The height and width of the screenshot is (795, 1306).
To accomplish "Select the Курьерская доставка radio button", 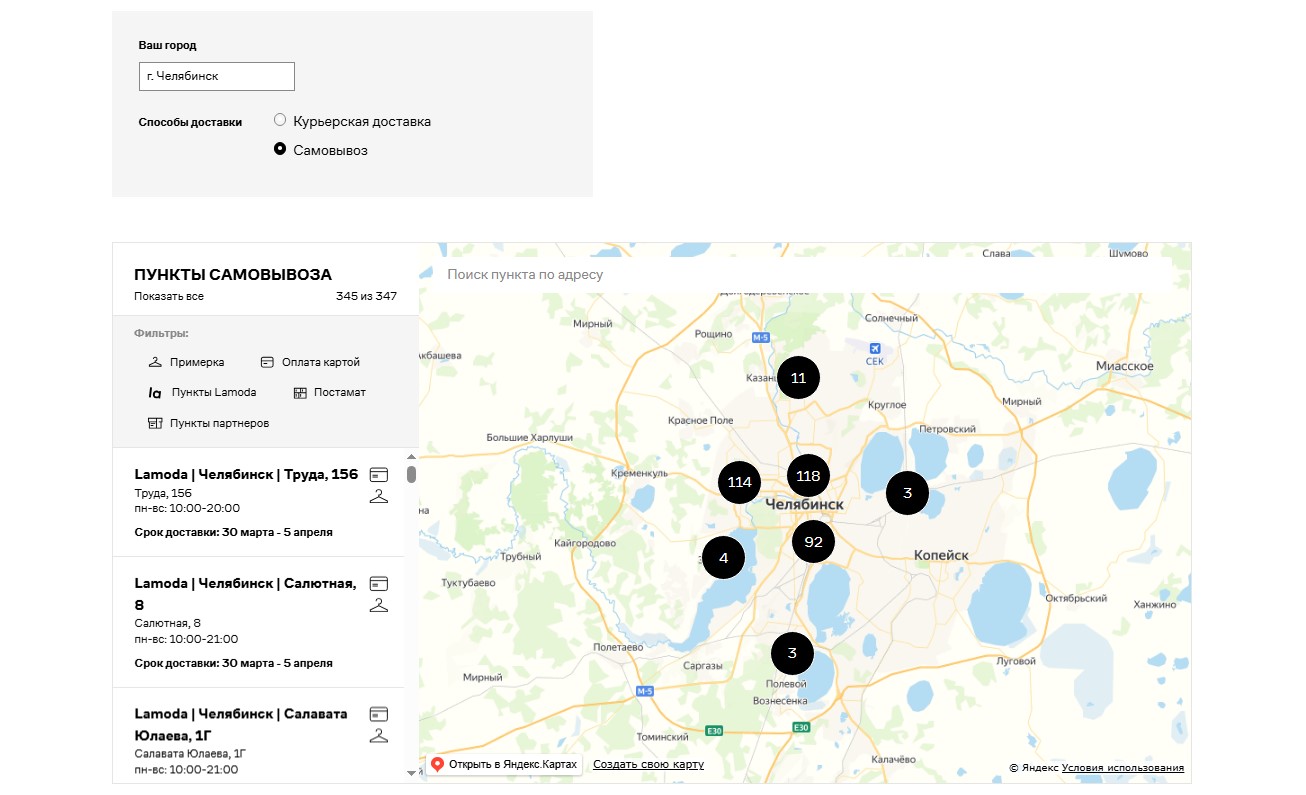I will [x=280, y=120].
